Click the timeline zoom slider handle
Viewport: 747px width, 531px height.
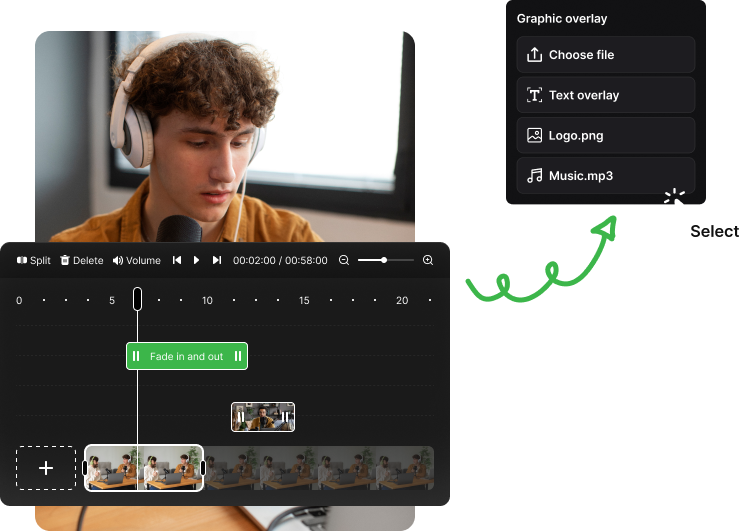(384, 260)
